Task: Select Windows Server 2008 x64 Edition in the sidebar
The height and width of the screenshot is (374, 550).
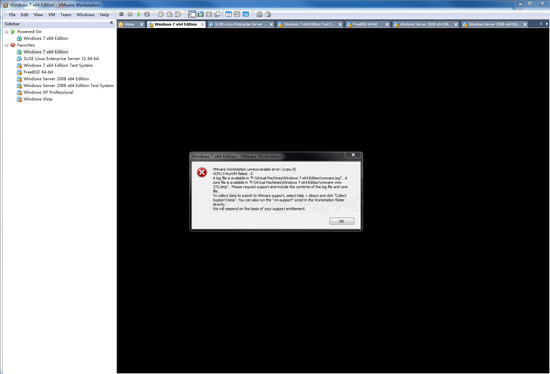Action: 56,79
